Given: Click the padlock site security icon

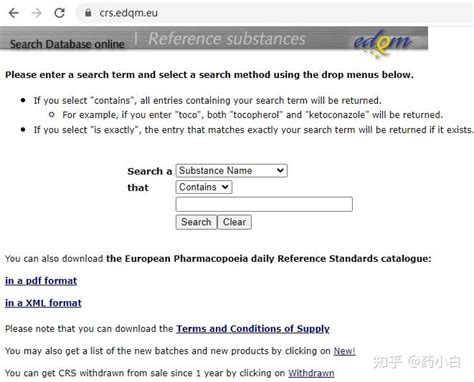Looking at the screenshot, I should [88, 13].
